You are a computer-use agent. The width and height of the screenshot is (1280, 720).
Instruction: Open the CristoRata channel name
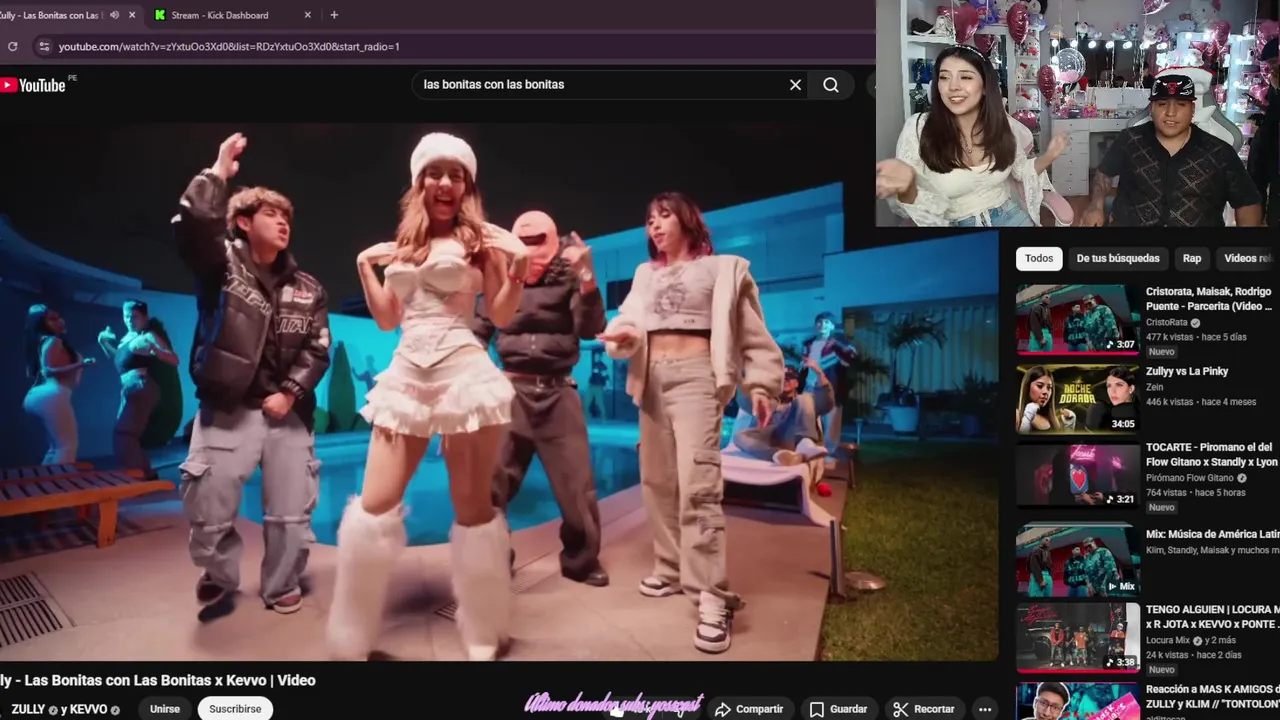pos(1166,323)
